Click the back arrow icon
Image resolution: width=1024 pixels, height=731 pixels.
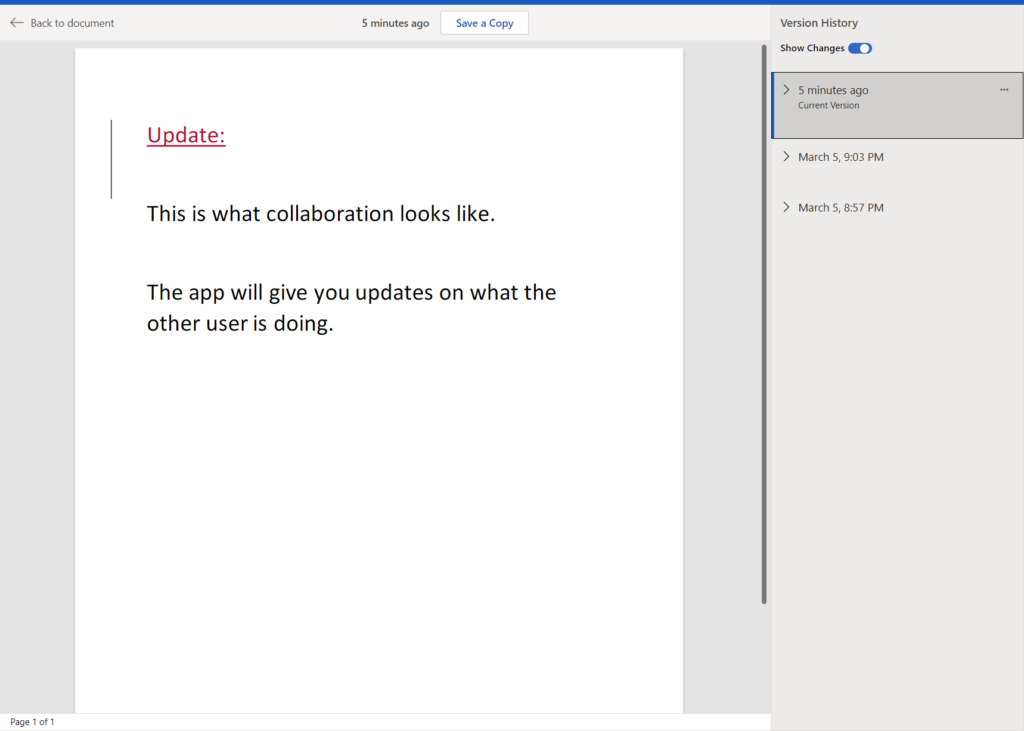(17, 23)
